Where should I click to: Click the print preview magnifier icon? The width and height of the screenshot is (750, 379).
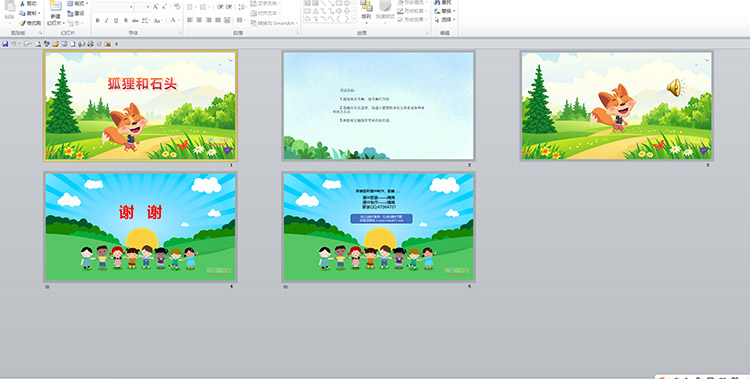(x=38, y=44)
